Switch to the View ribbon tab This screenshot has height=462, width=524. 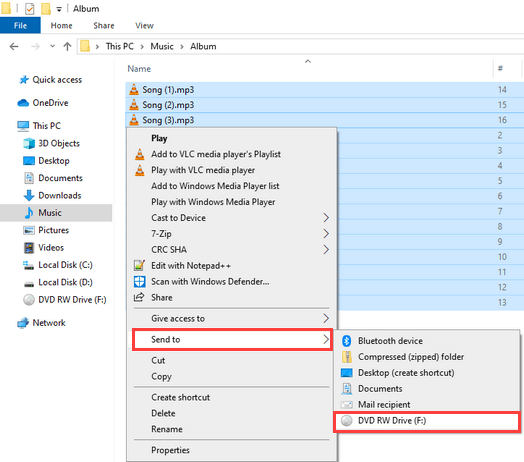[x=144, y=25]
